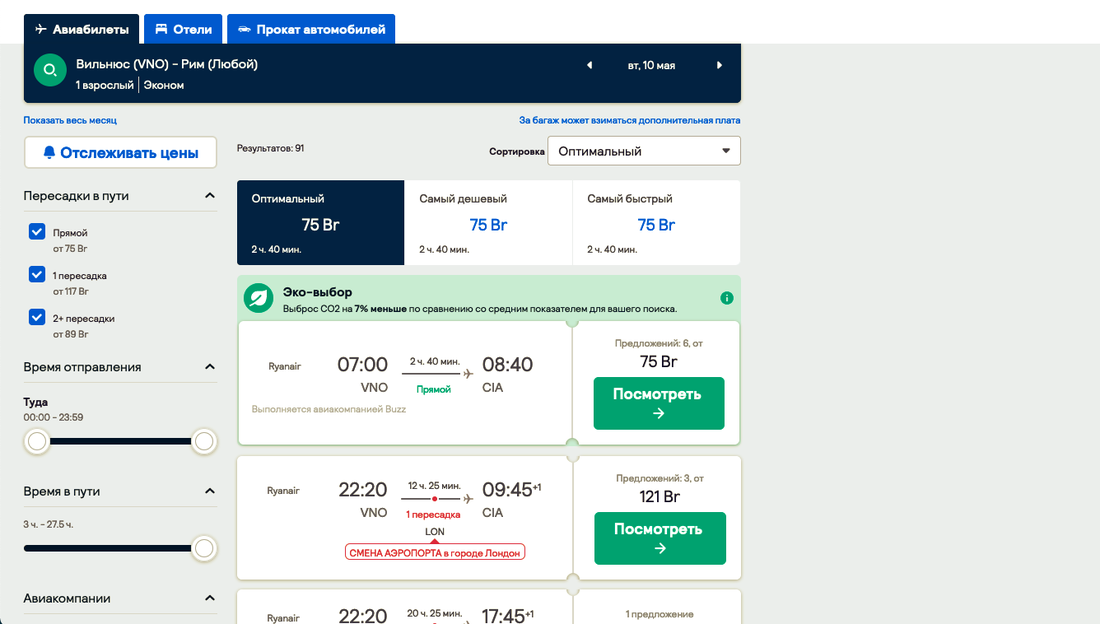The width and height of the screenshot is (1100, 624).
Task: Click the right handle of Время в пути slider
Action: (x=204, y=548)
